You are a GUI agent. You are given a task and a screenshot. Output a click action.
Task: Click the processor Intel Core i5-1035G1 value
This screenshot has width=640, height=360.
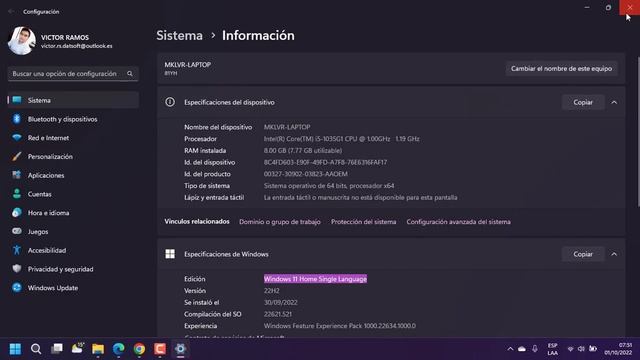click(x=341, y=139)
